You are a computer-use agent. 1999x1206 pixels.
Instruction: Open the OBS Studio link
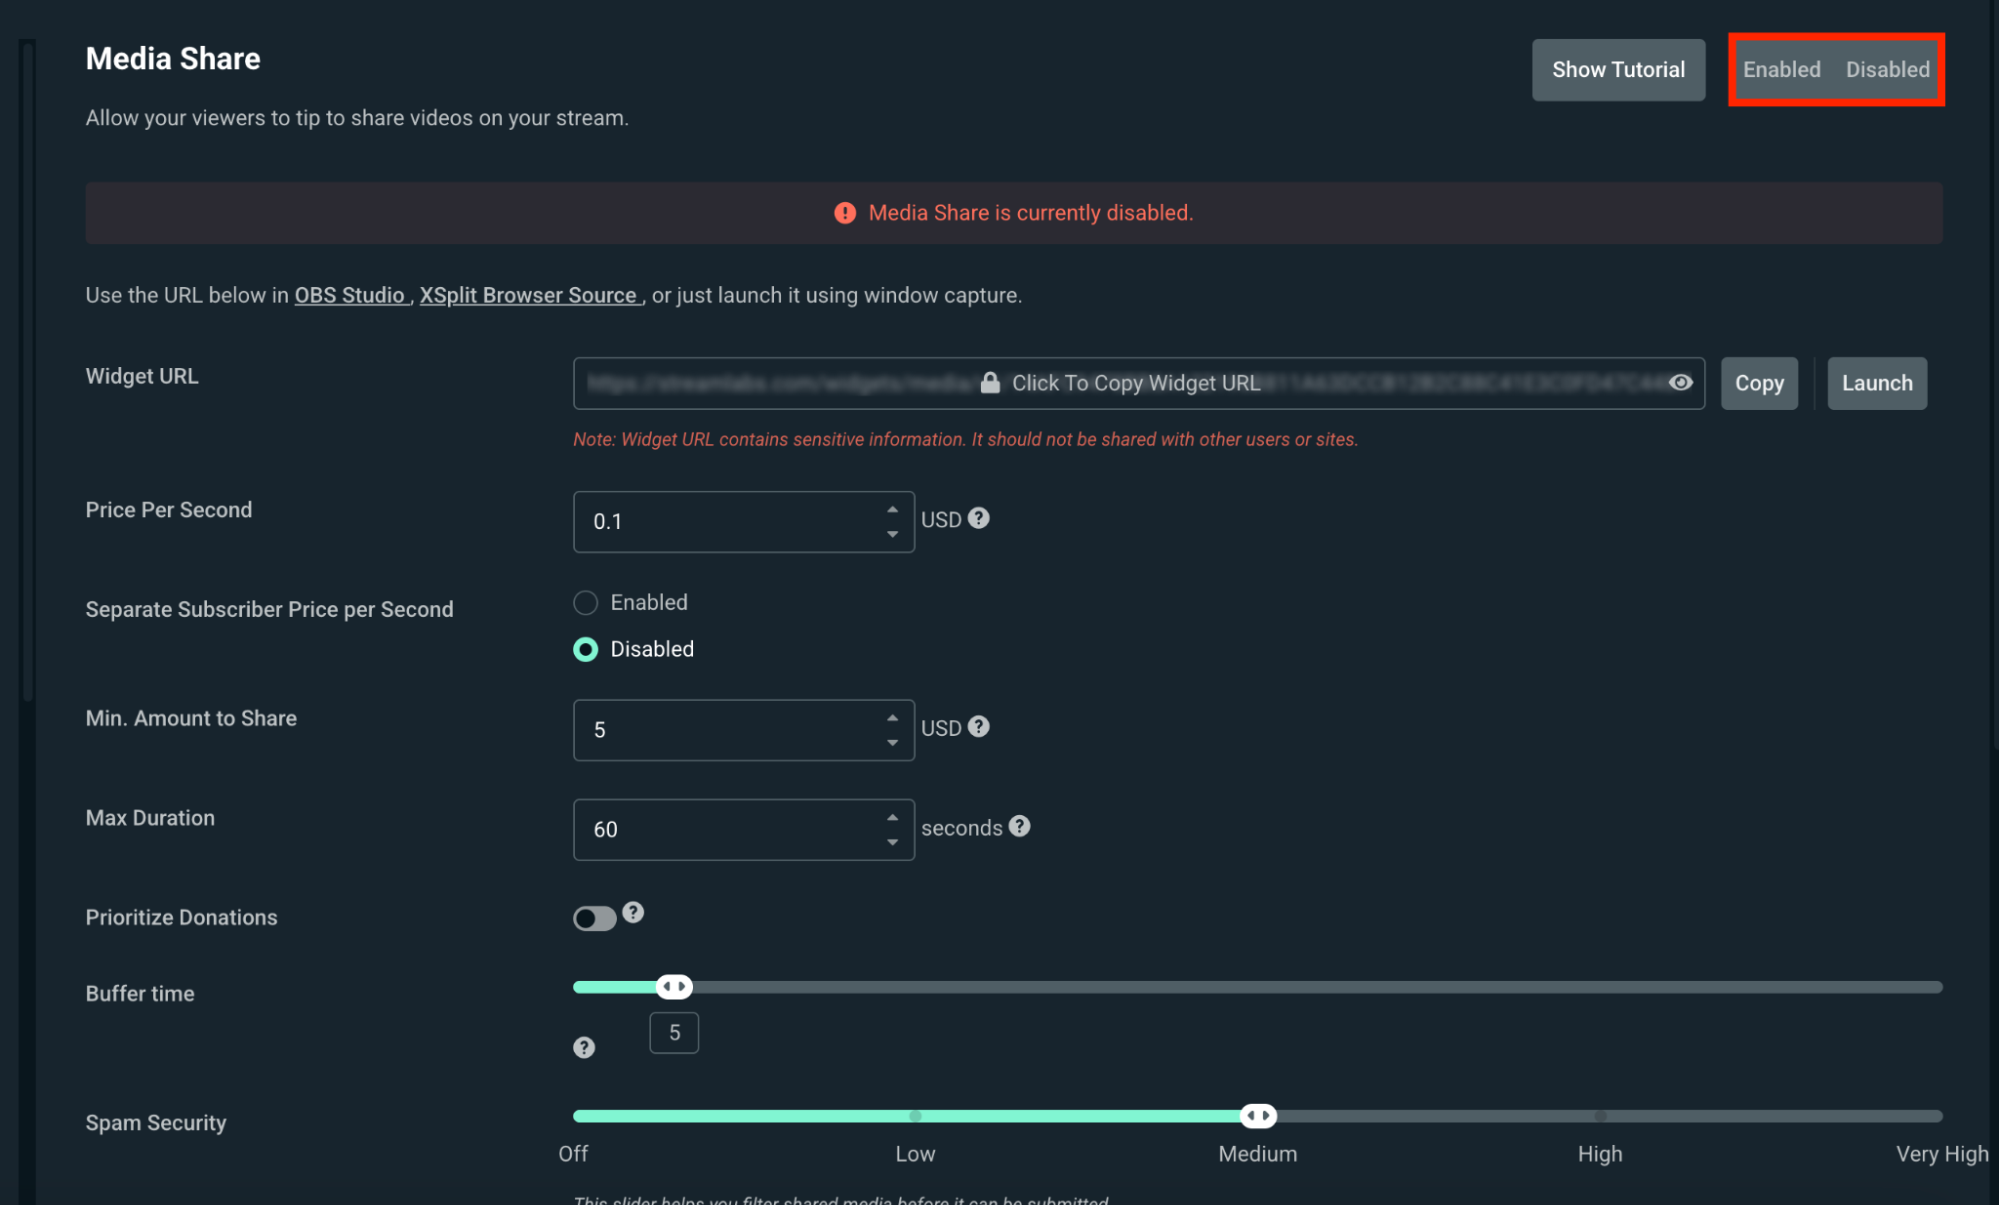[350, 295]
